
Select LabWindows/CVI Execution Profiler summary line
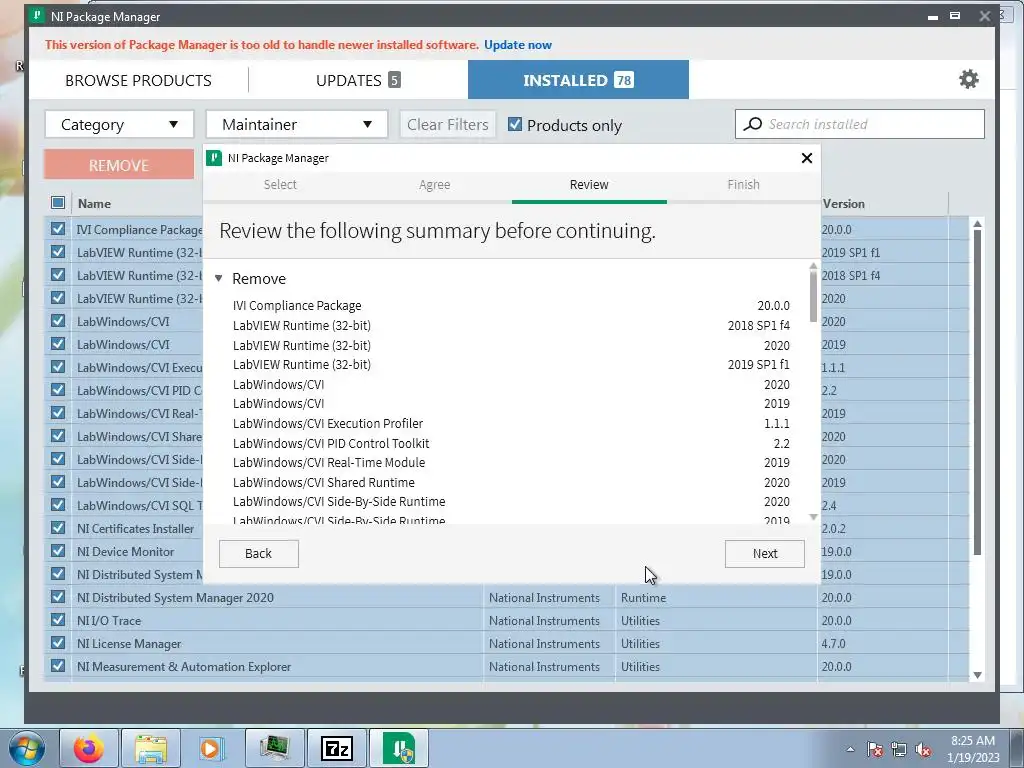pyautogui.click(x=328, y=423)
